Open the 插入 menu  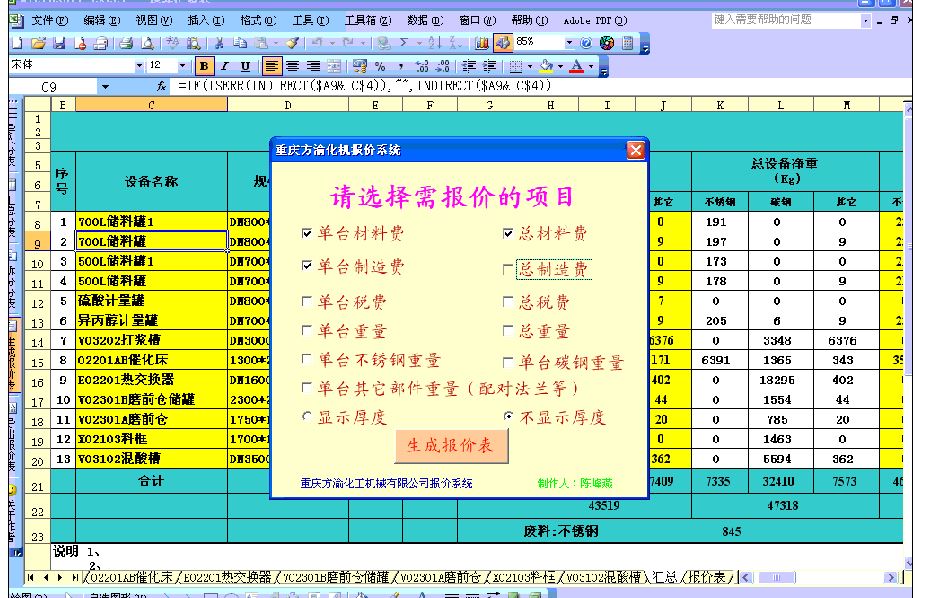coord(206,21)
